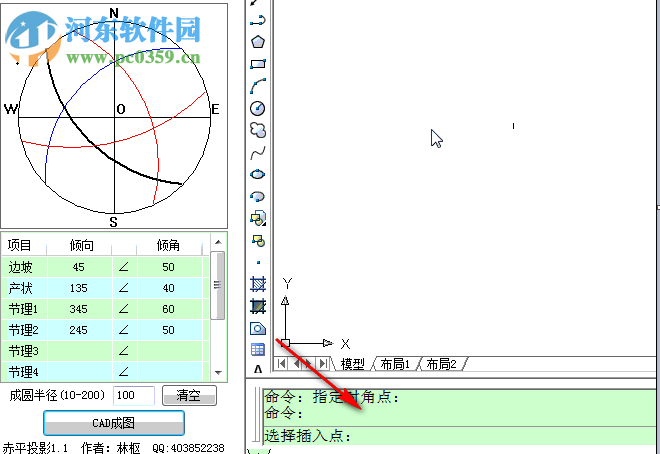The height and width of the screenshot is (454, 660).
Task: Click the stereonet projection diagram
Action: coord(114,117)
